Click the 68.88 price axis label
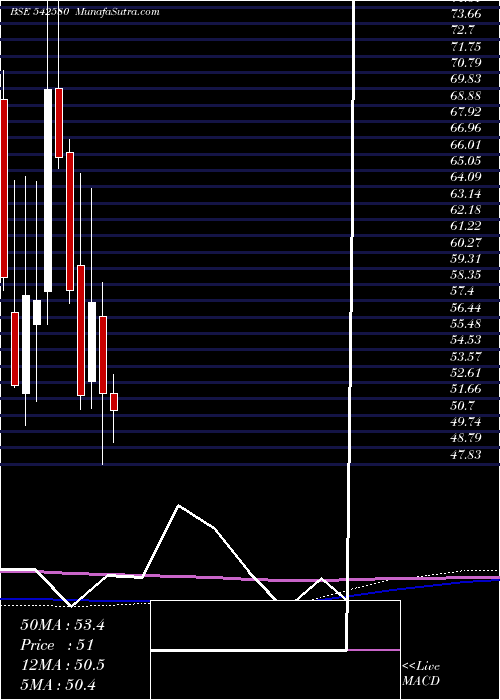Screen dimensions: 500x700 point(466,96)
